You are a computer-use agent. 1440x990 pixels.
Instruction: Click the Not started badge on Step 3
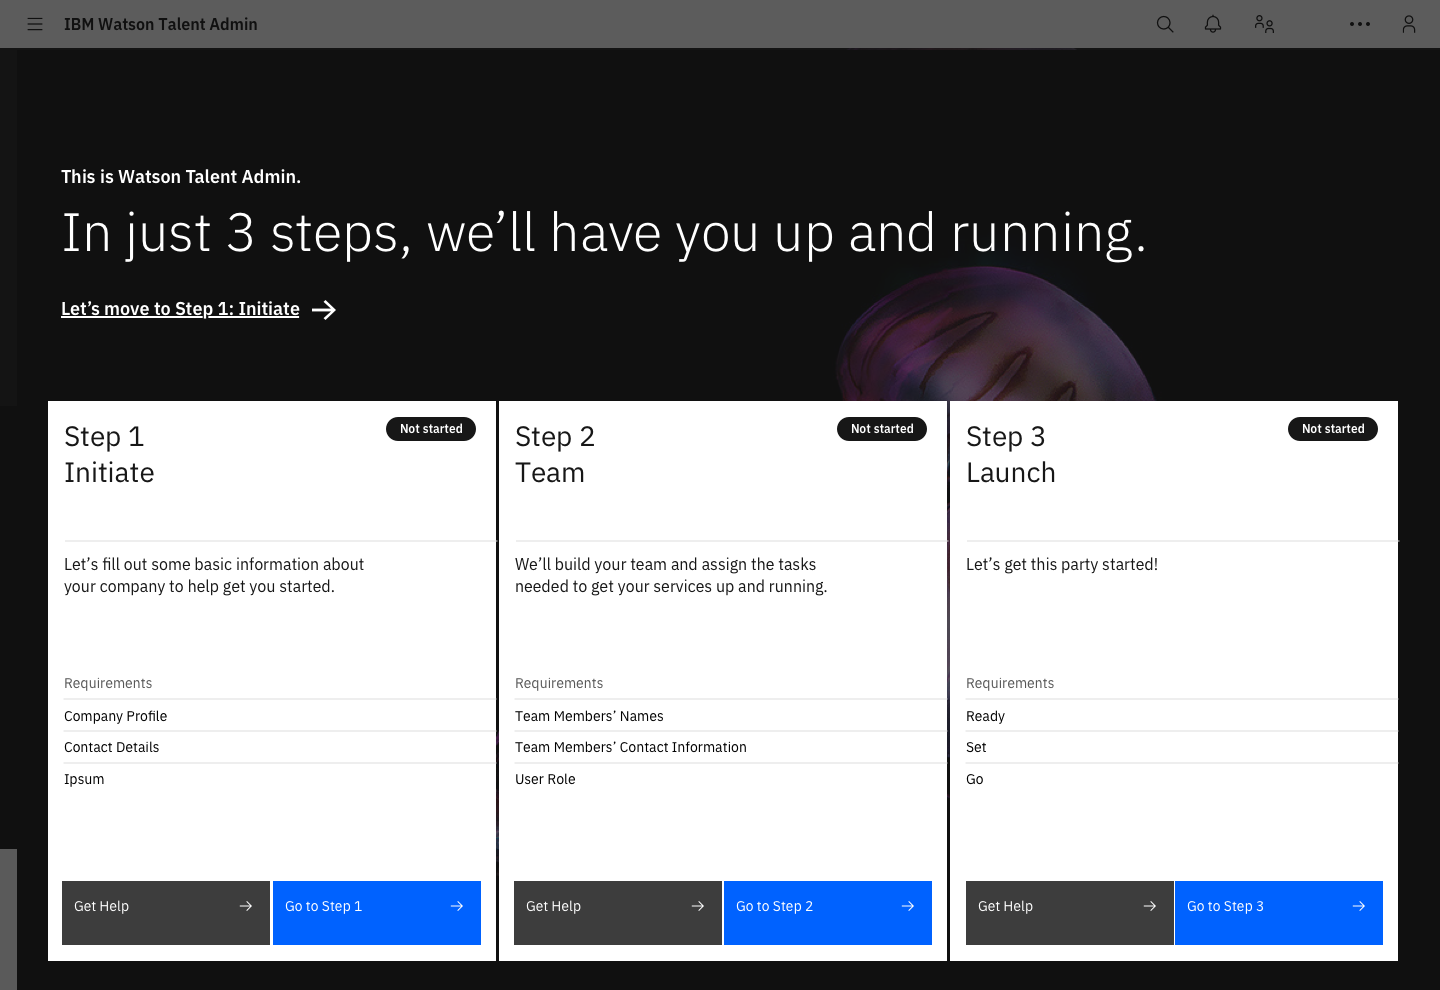point(1333,429)
